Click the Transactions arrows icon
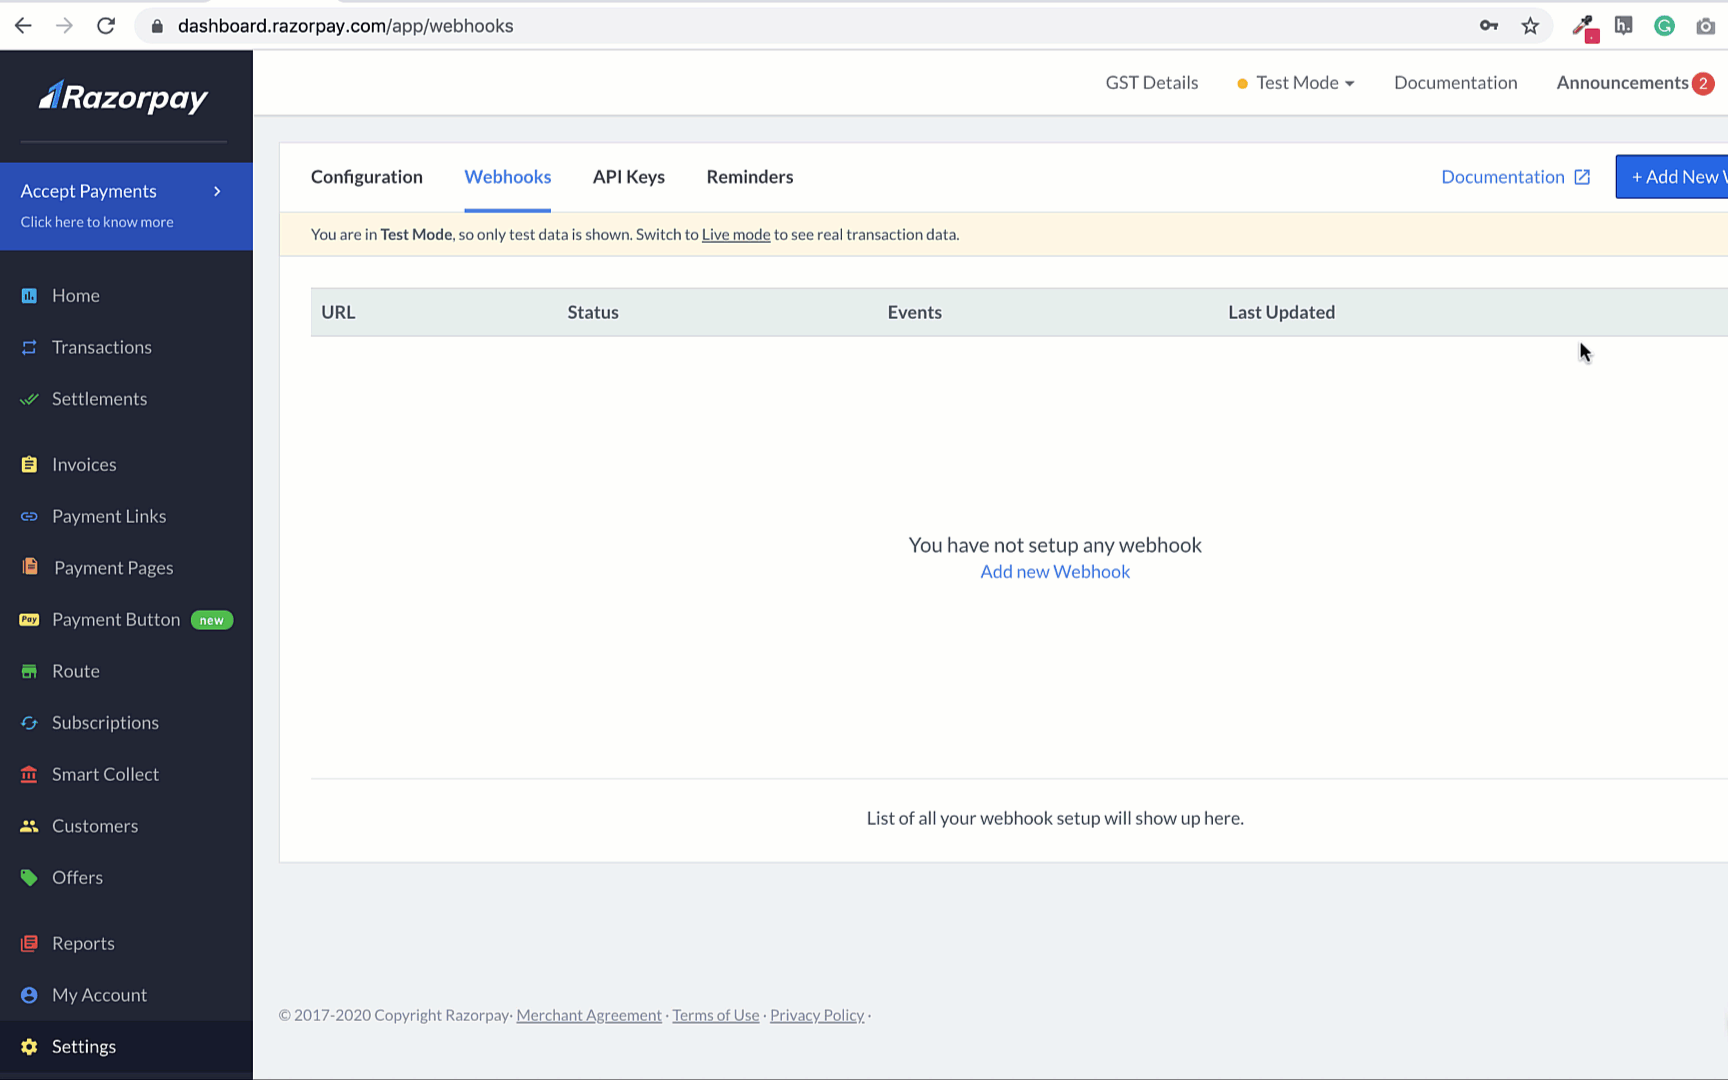This screenshot has width=1728, height=1080. (x=29, y=347)
